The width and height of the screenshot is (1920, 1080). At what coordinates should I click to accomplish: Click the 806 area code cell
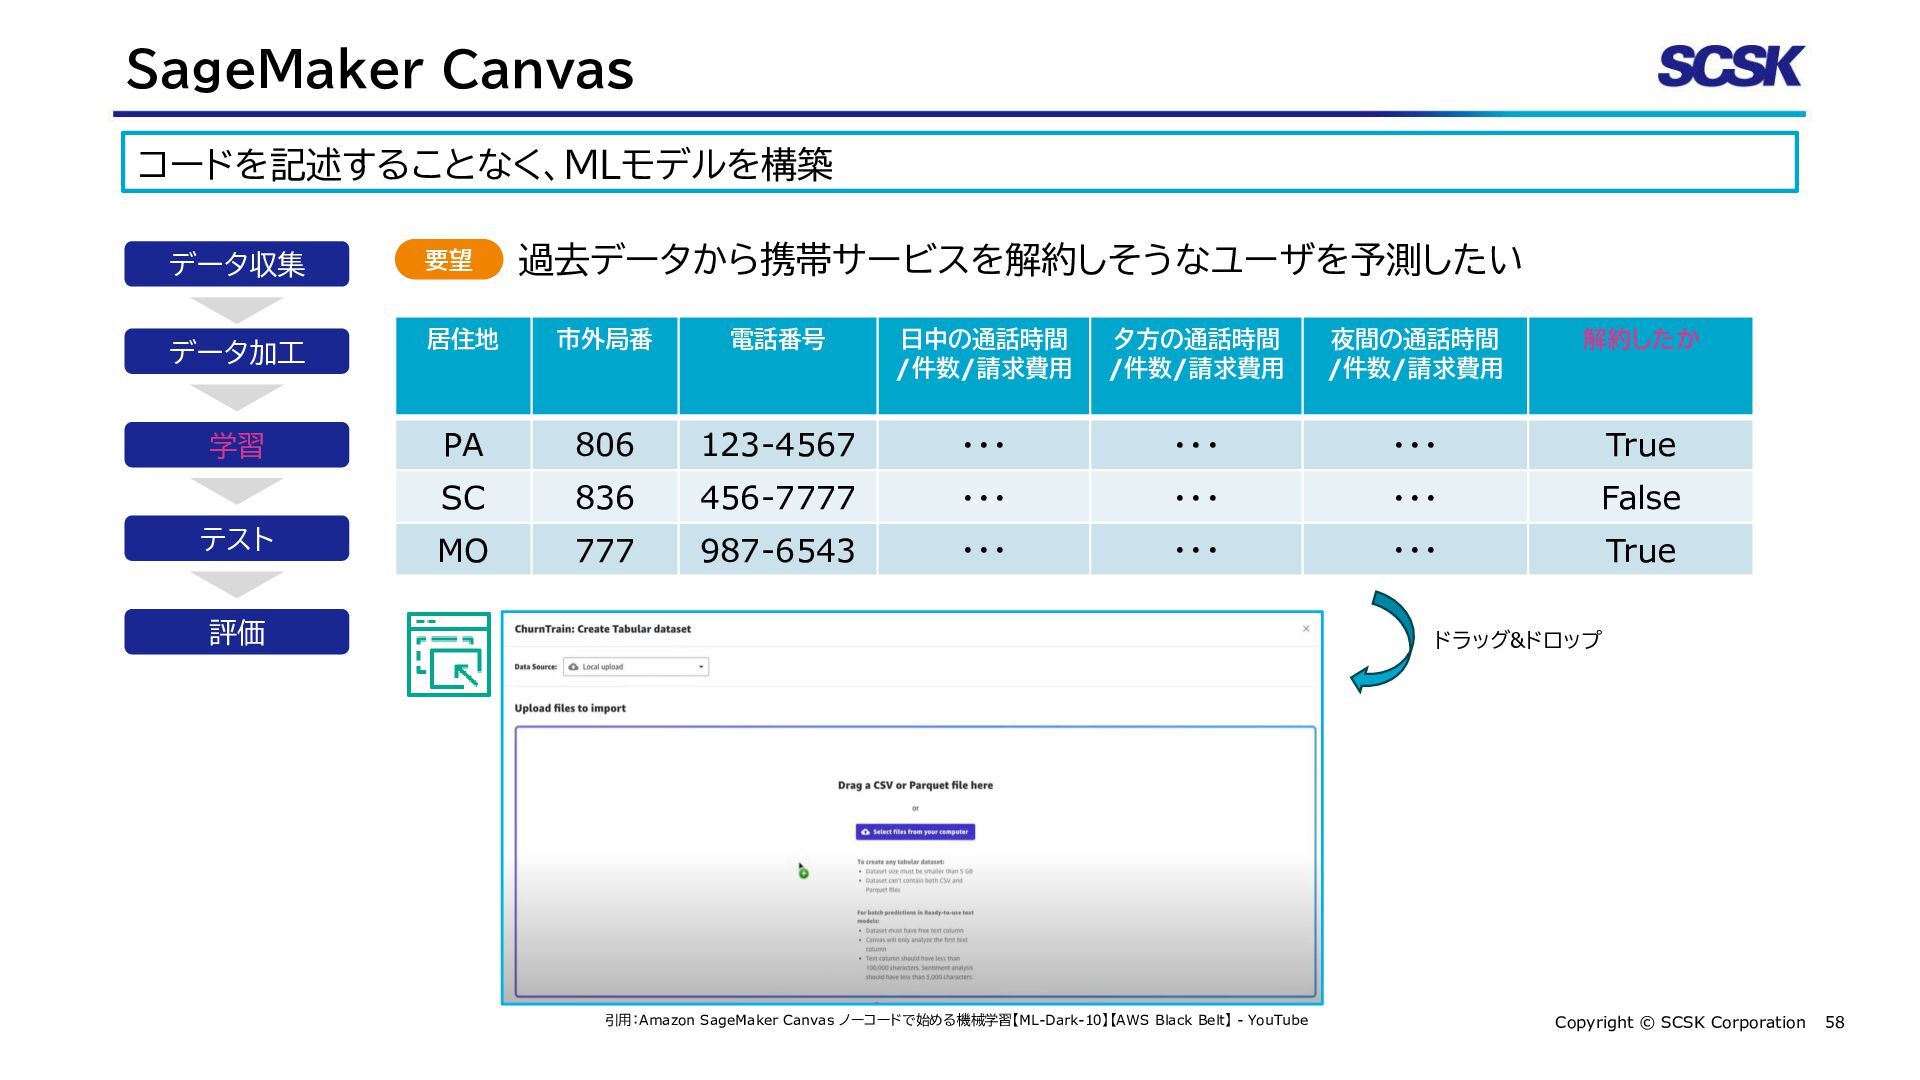pyautogui.click(x=605, y=445)
